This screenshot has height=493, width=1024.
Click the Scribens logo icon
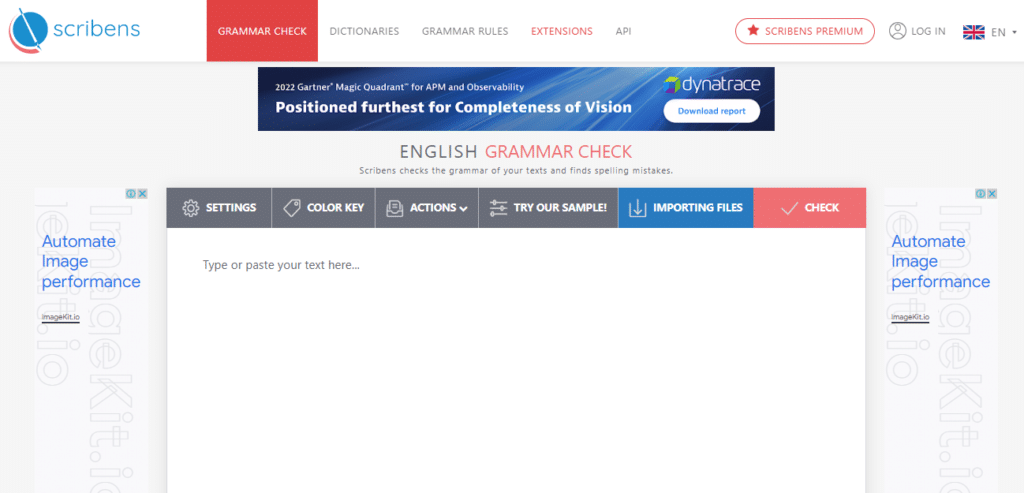point(28,31)
